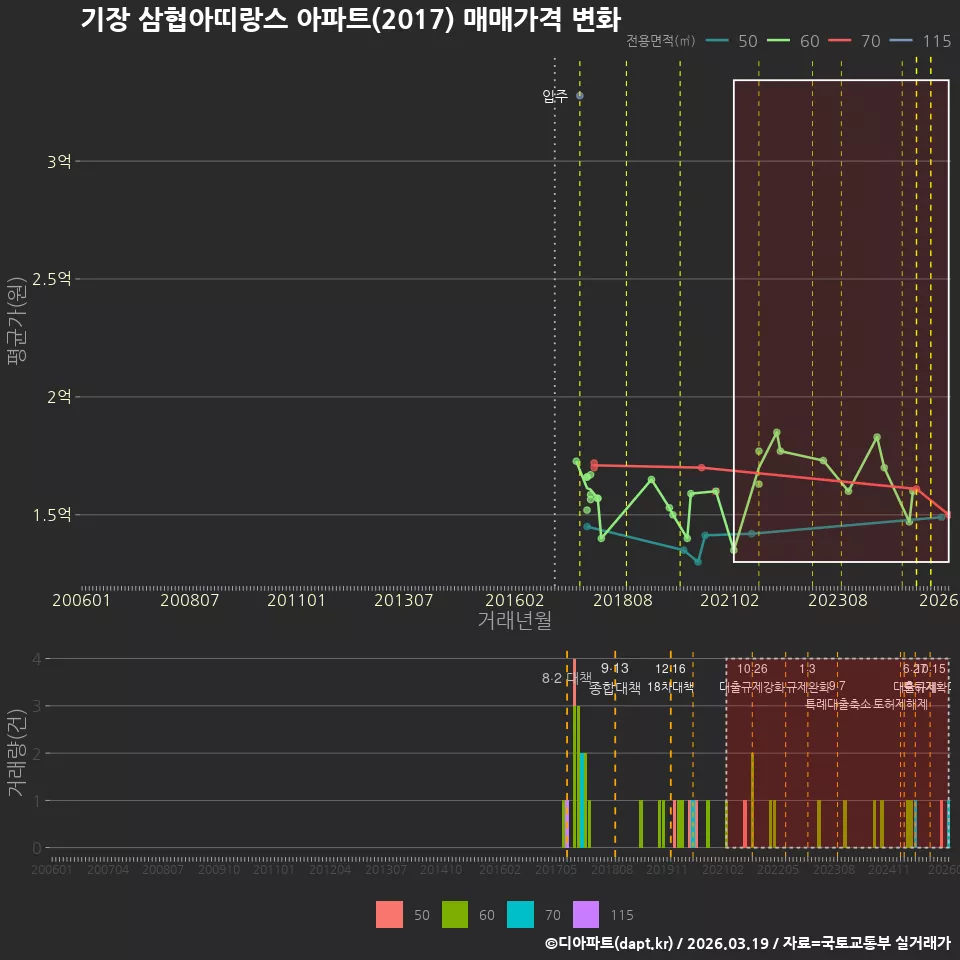Click the '거래량(건)' axis title
This screenshot has width=960, height=960.
[17, 753]
